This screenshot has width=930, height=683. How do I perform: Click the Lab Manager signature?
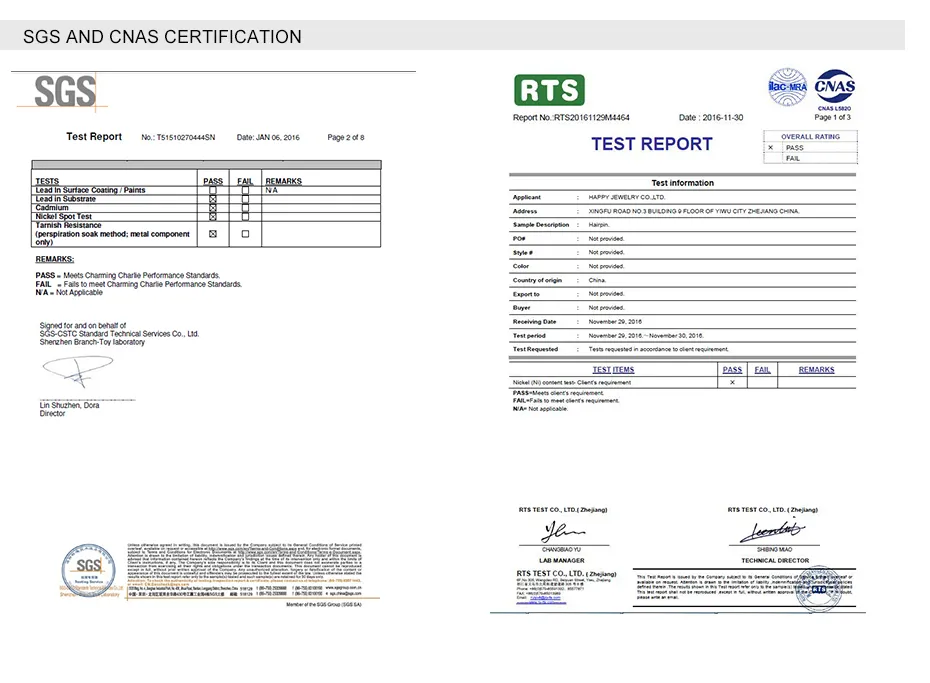coord(563,532)
